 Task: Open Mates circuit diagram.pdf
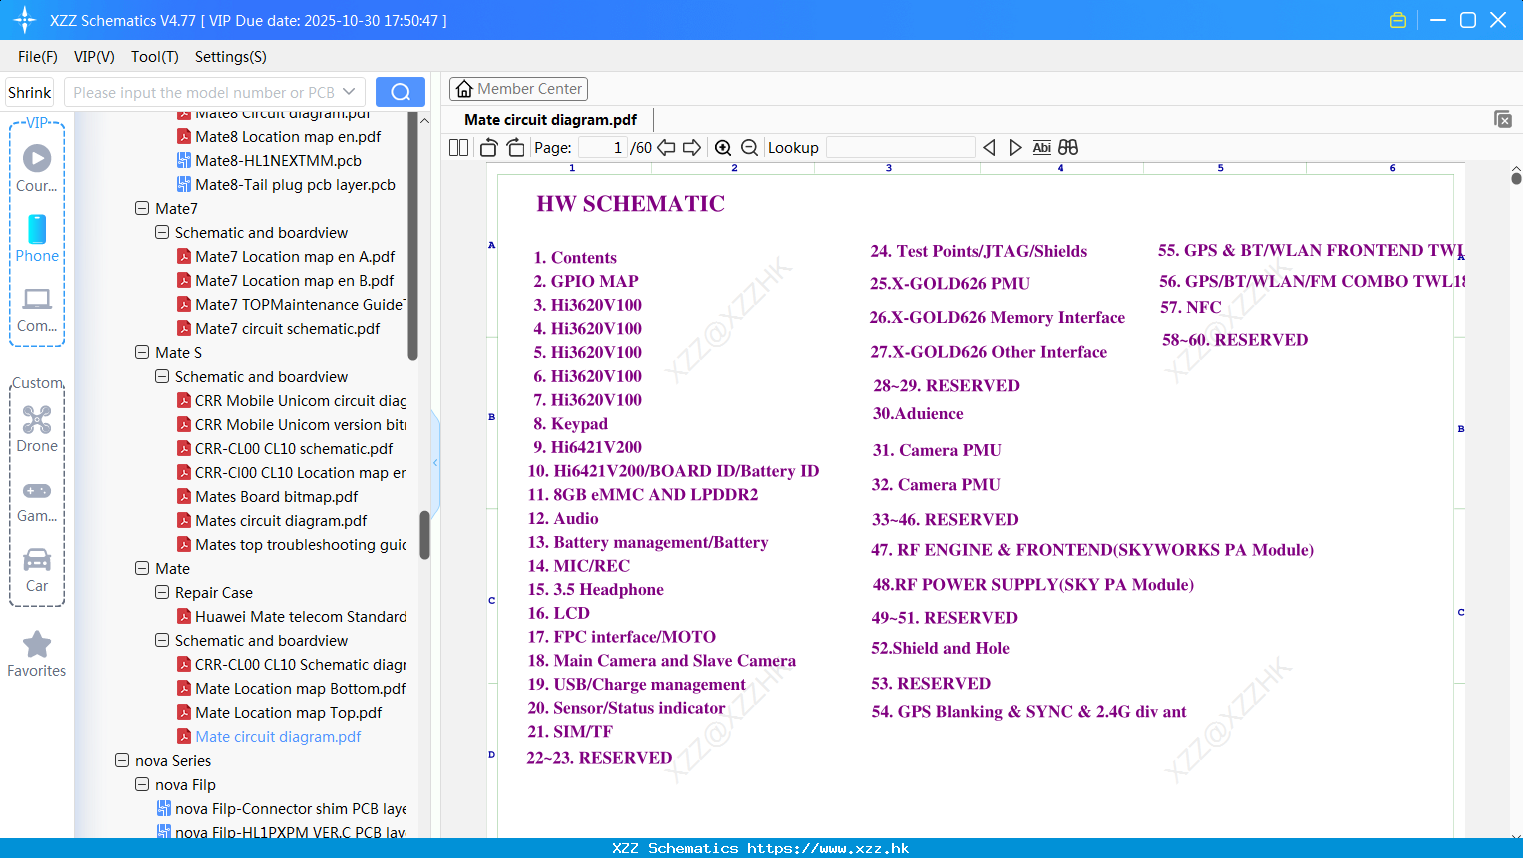[x=281, y=521]
